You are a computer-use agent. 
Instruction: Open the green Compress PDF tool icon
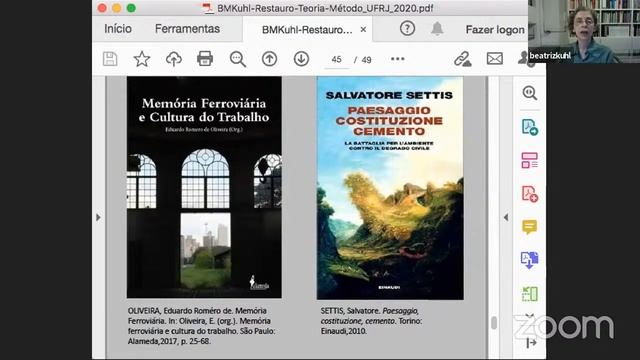click(x=529, y=294)
